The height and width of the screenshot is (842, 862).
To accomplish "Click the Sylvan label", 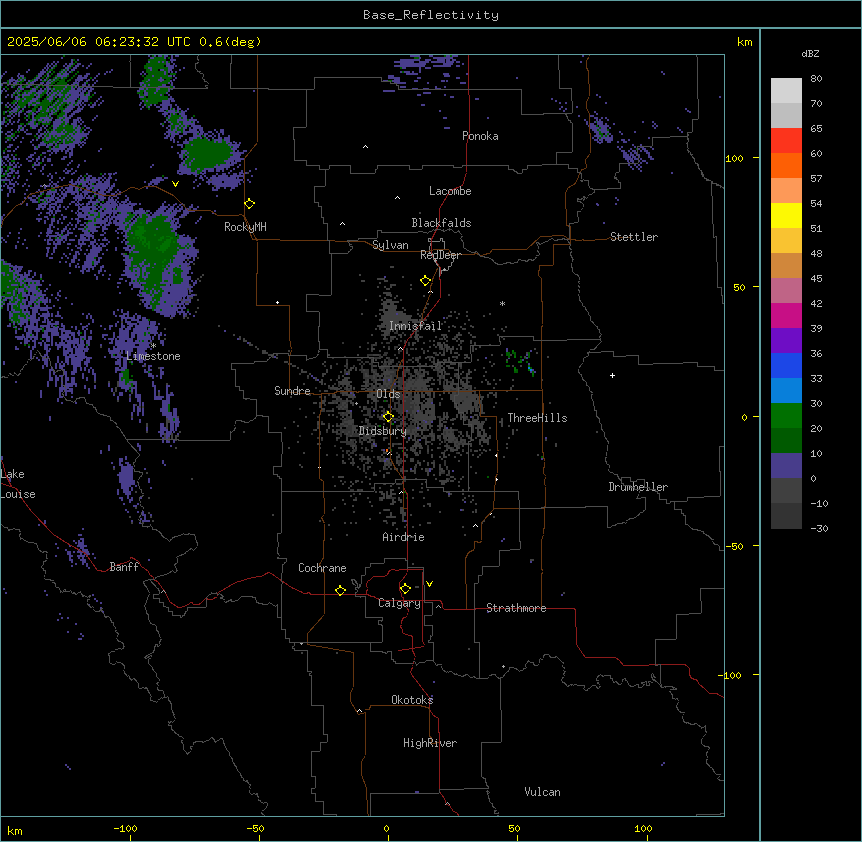I will [390, 245].
